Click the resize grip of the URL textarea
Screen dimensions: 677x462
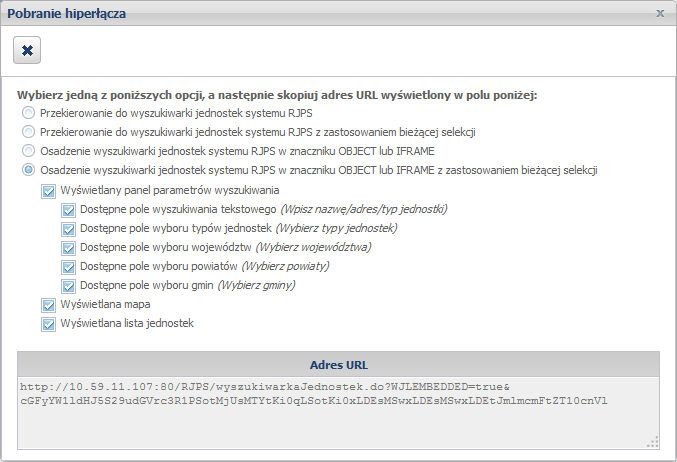(x=653, y=440)
